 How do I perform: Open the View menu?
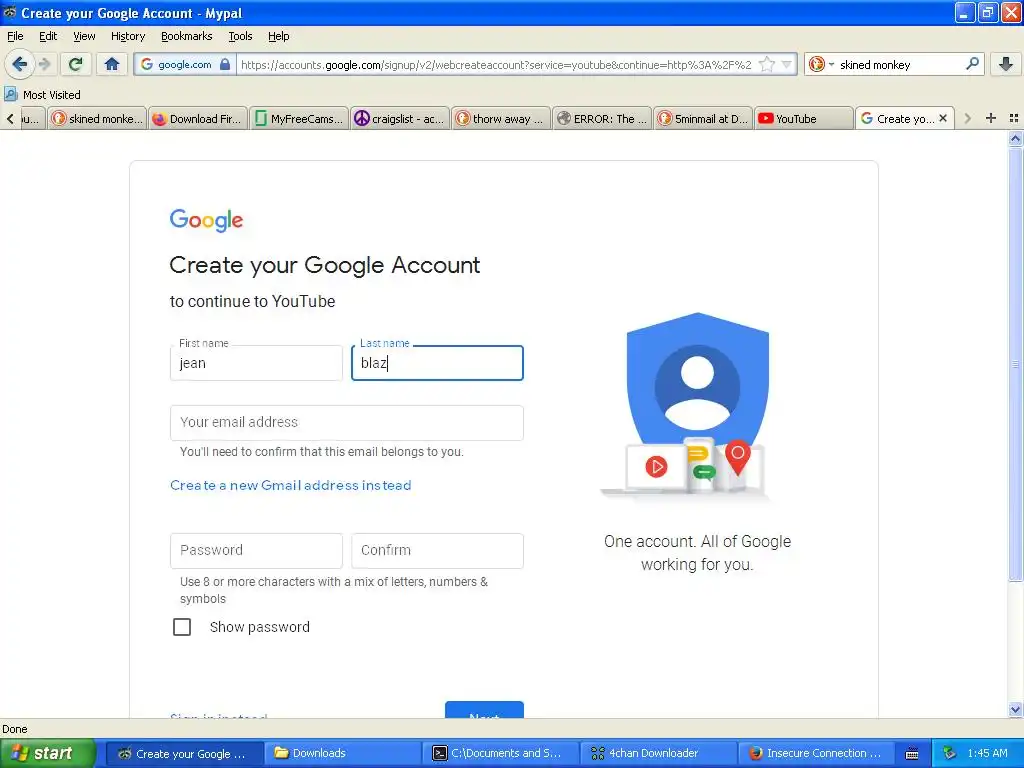84,36
